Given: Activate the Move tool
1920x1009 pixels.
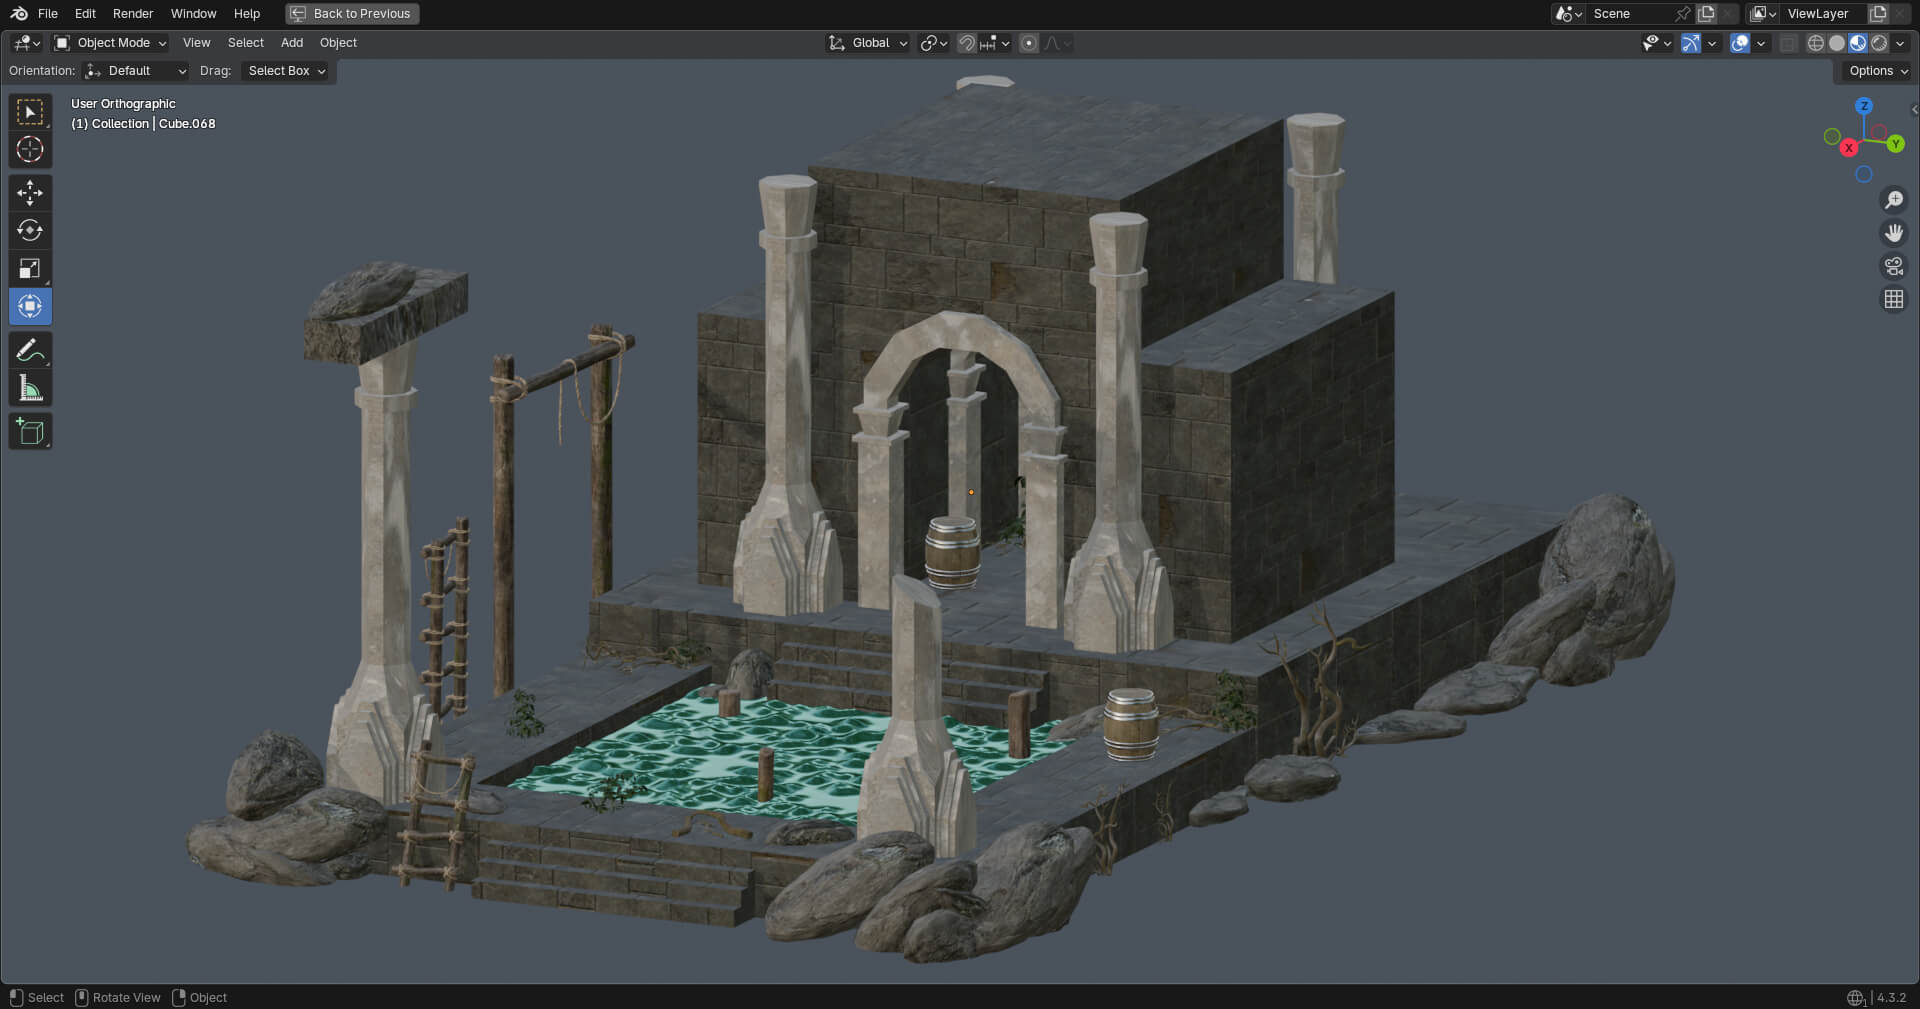Looking at the screenshot, I should pos(30,193).
